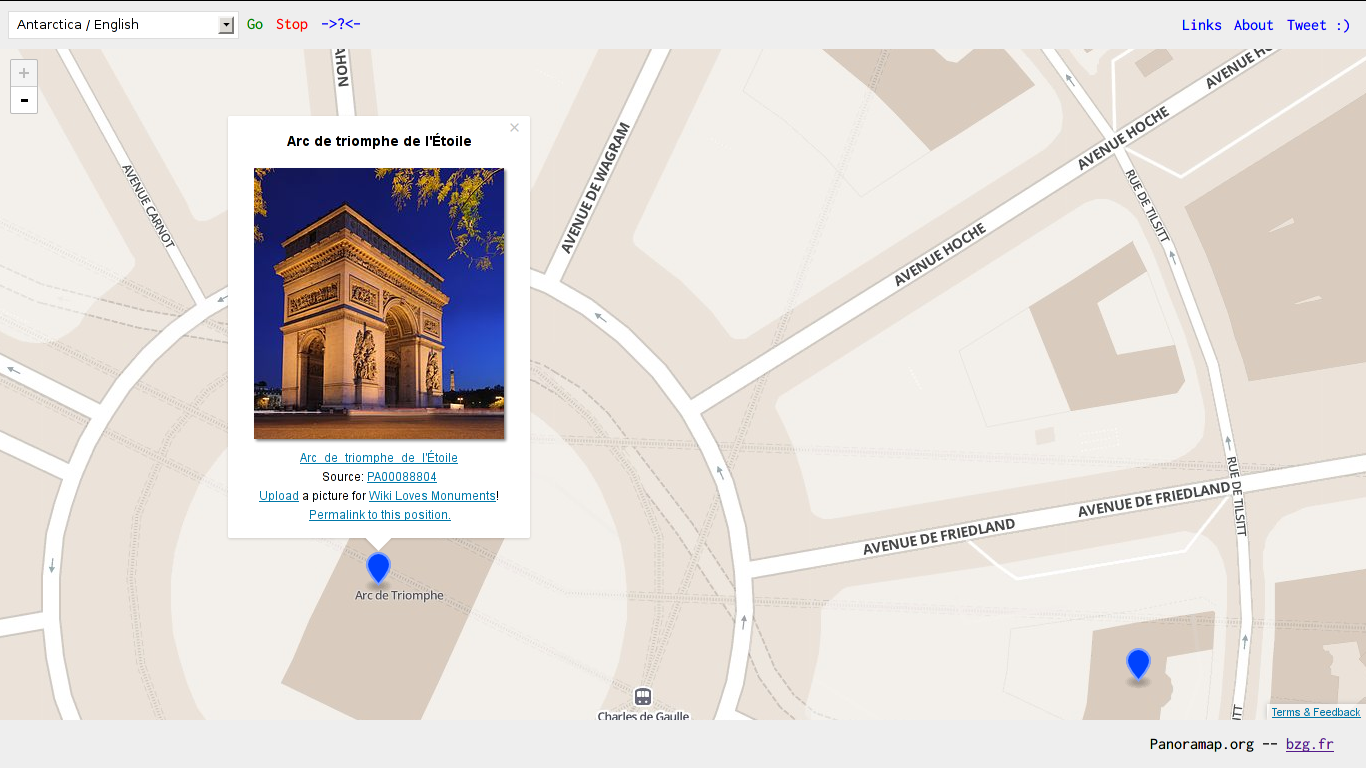The width and height of the screenshot is (1366, 768).
Task: Click the popup title Arc de triomphe de l'Étoile
Action: [379, 141]
